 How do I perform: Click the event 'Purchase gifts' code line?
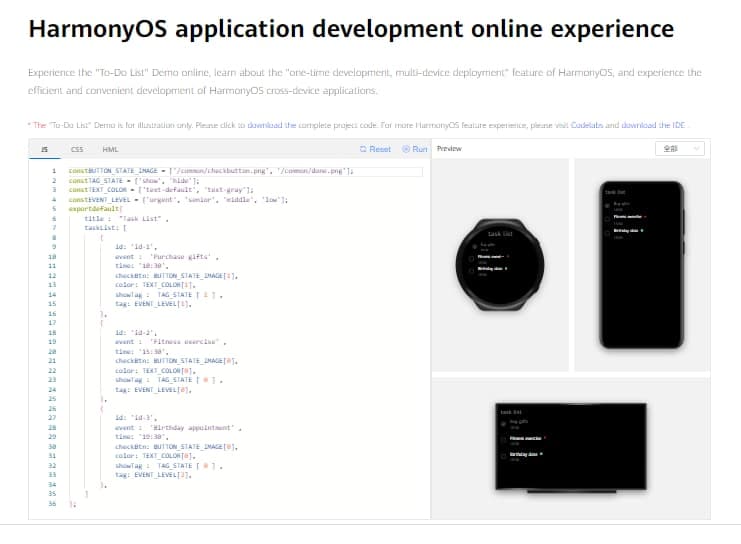click(x=167, y=257)
